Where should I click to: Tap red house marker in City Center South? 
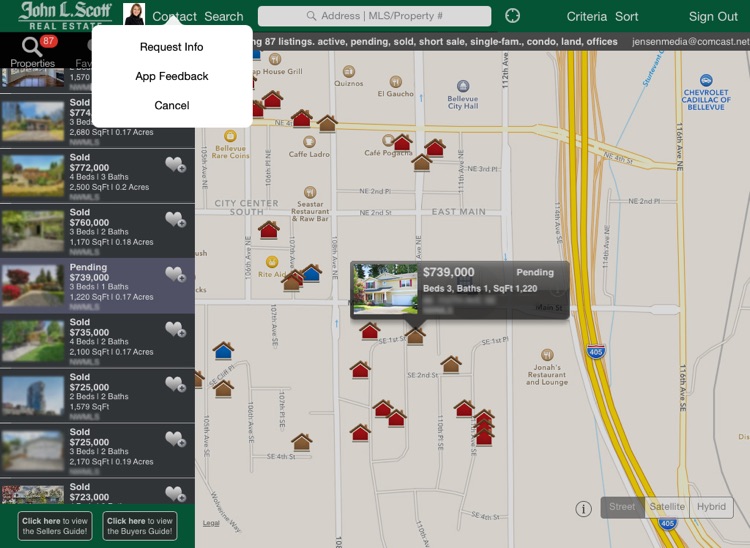click(x=269, y=230)
